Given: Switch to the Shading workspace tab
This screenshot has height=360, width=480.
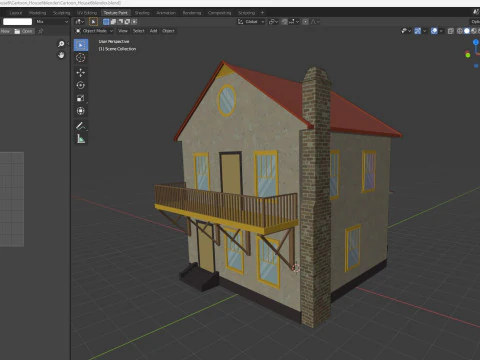Looking at the screenshot, I should (x=142, y=13).
